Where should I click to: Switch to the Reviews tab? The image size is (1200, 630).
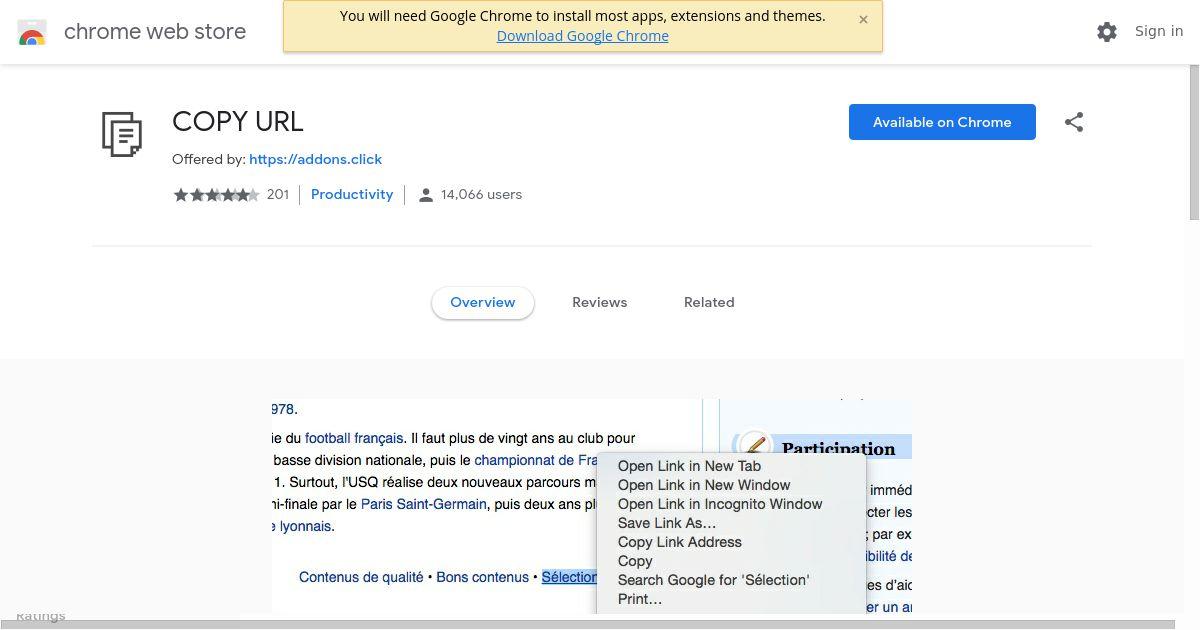pos(599,302)
